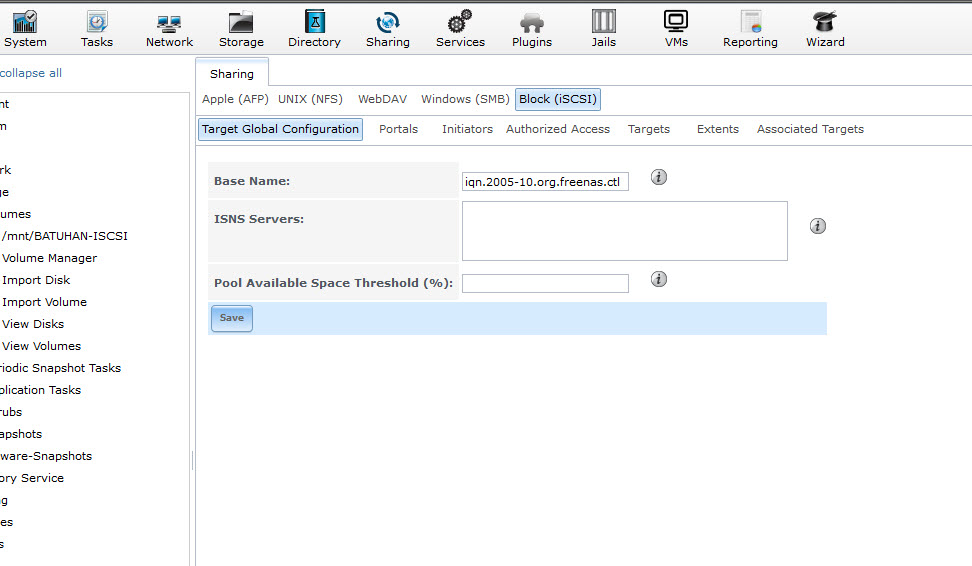This screenshot has width=972, height=566.
Task: Open the Windows (SMB) sharing tab
Action: pos(465,99)
